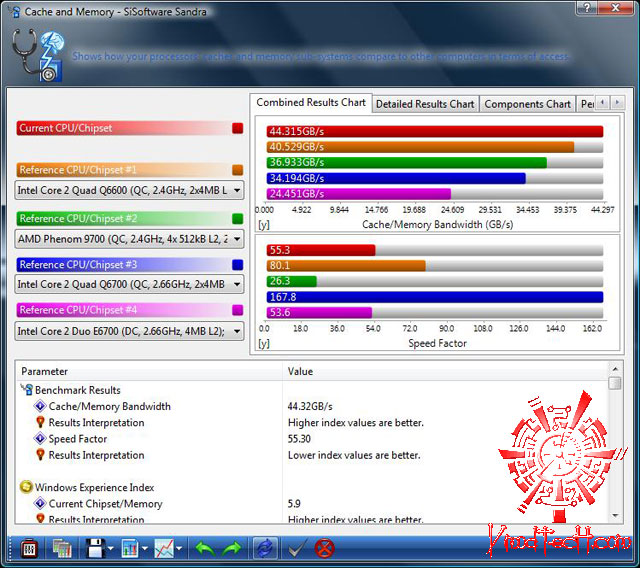This screenshot has width=640, height=568.
Task: Open the AMD Phenom 9700 dropdown
Action: click(129, 239)
